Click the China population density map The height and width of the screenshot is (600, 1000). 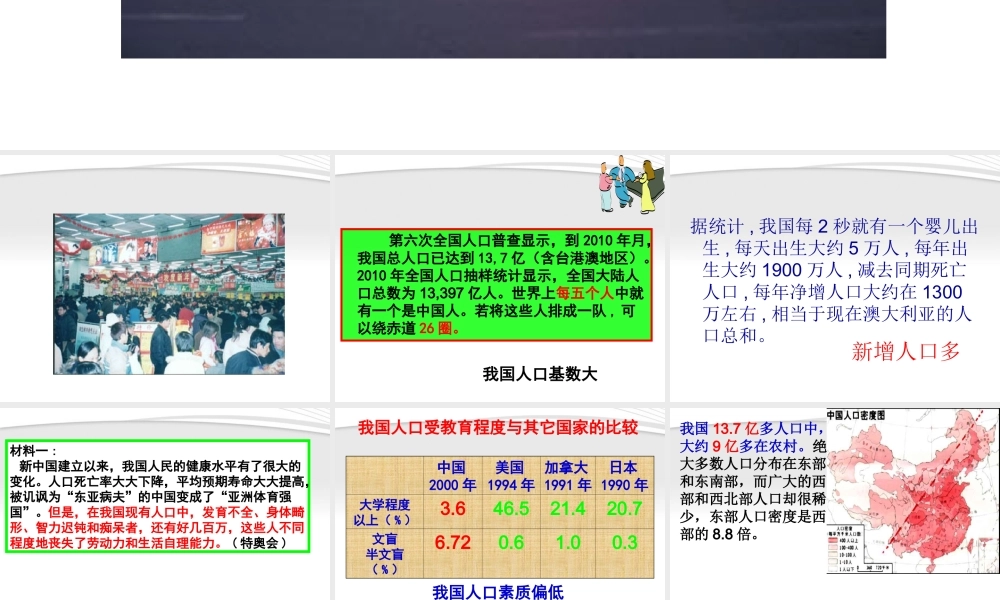pos(913,491)
